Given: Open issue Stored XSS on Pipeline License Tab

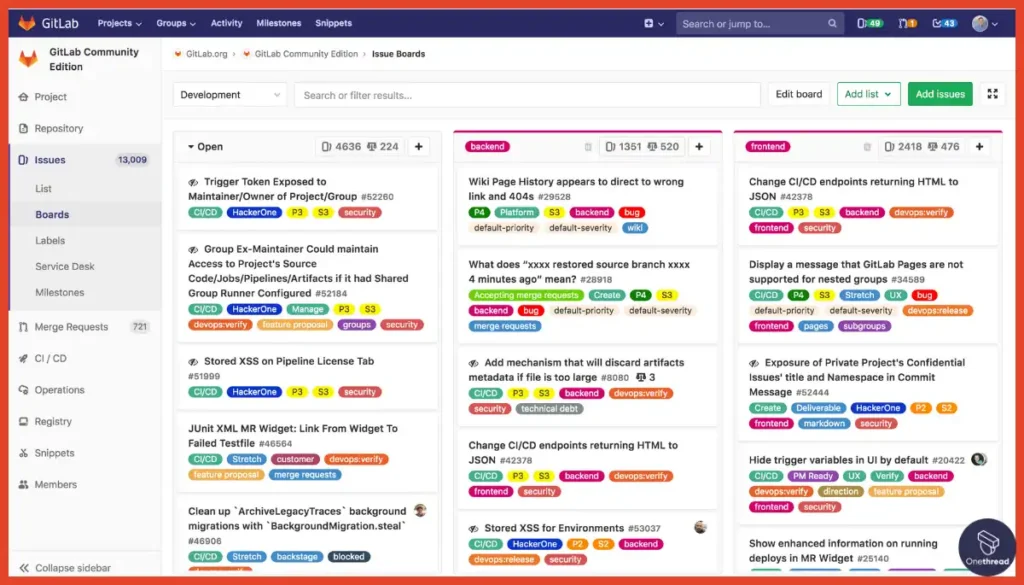Looking at the screenshot, I should click(289, 361).
